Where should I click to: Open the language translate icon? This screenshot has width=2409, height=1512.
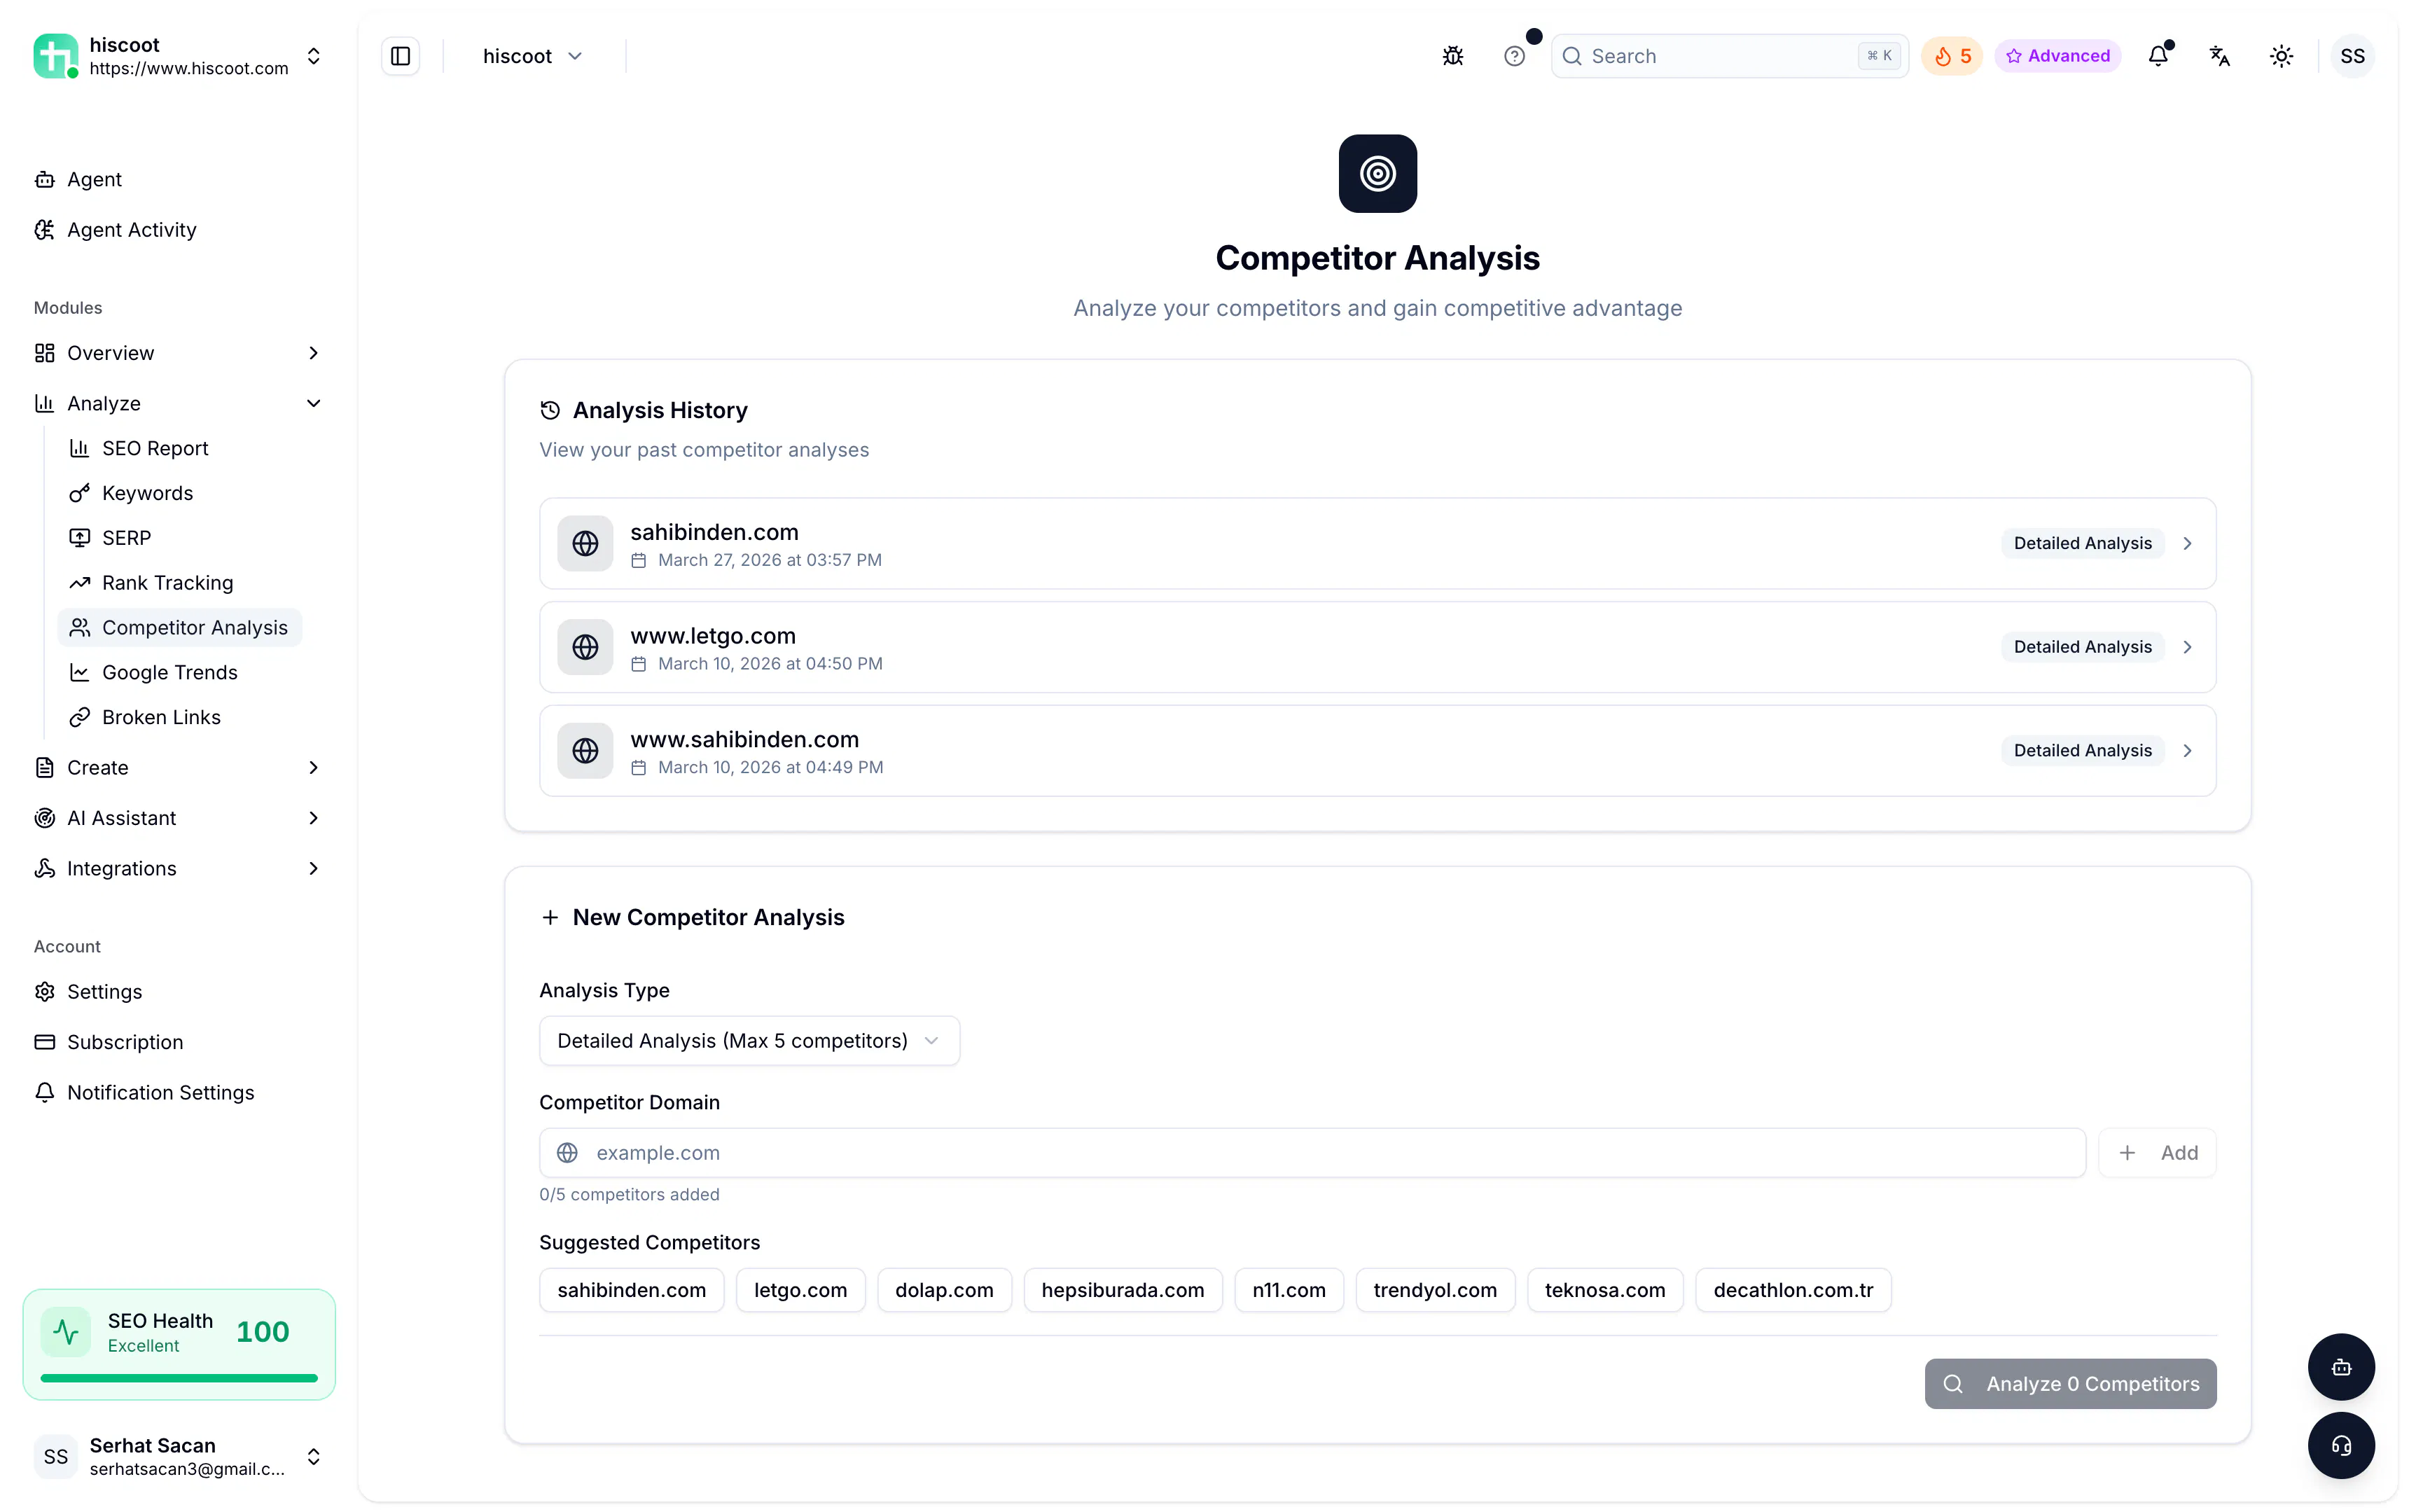pyautogui.click(x=2219, y=56)
